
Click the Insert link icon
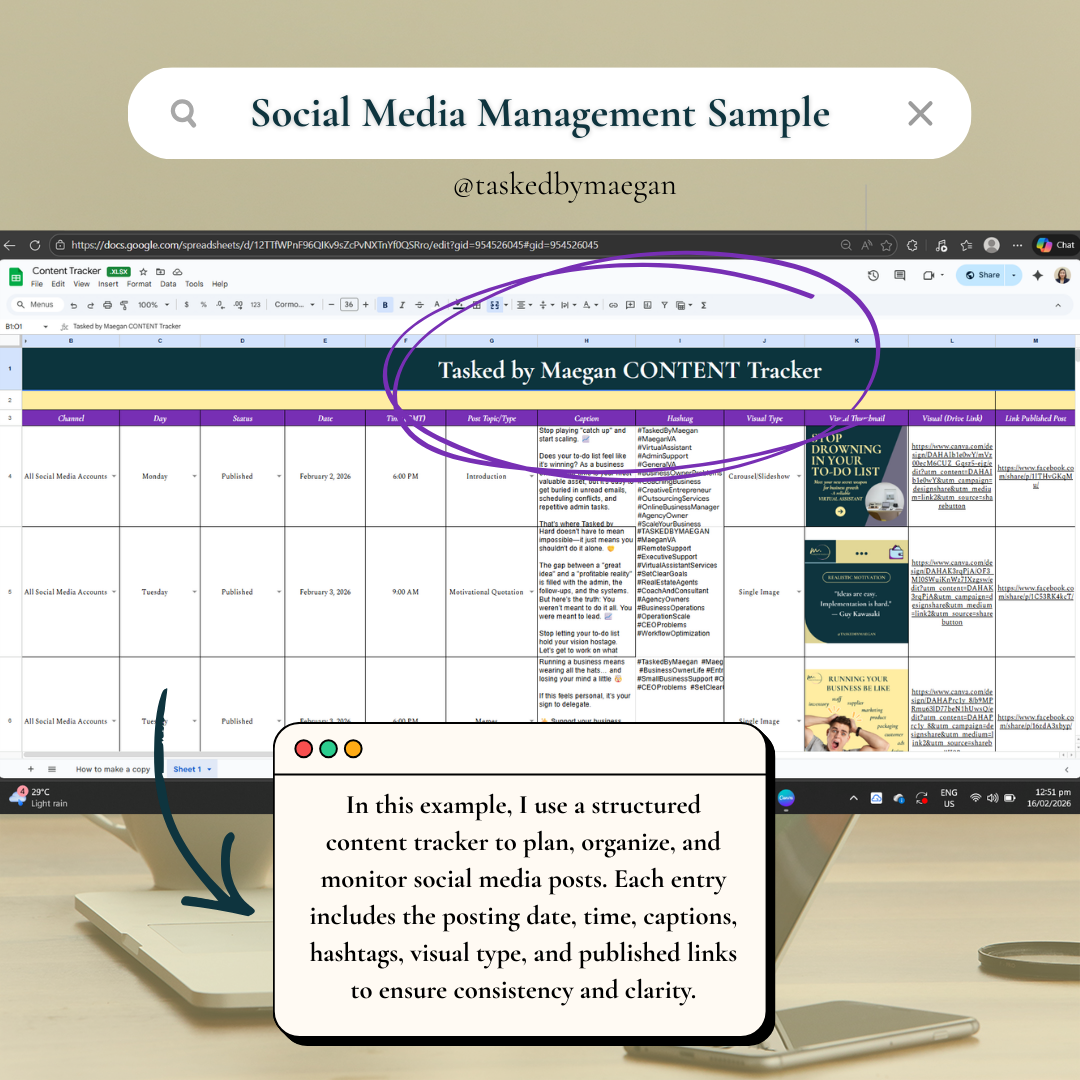coord(614,305)
